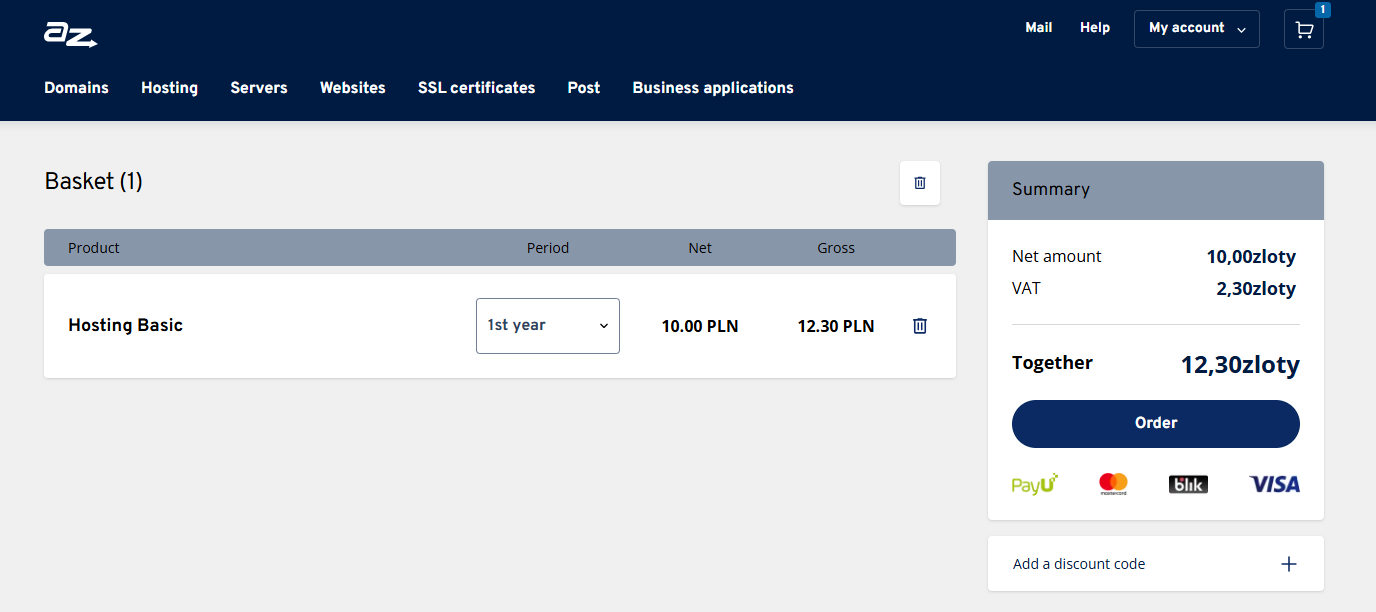Image resolution: width=1376 pixels, height=612 pixels.
Task: Empty the whole basket with the trash button
Action: 920,183
